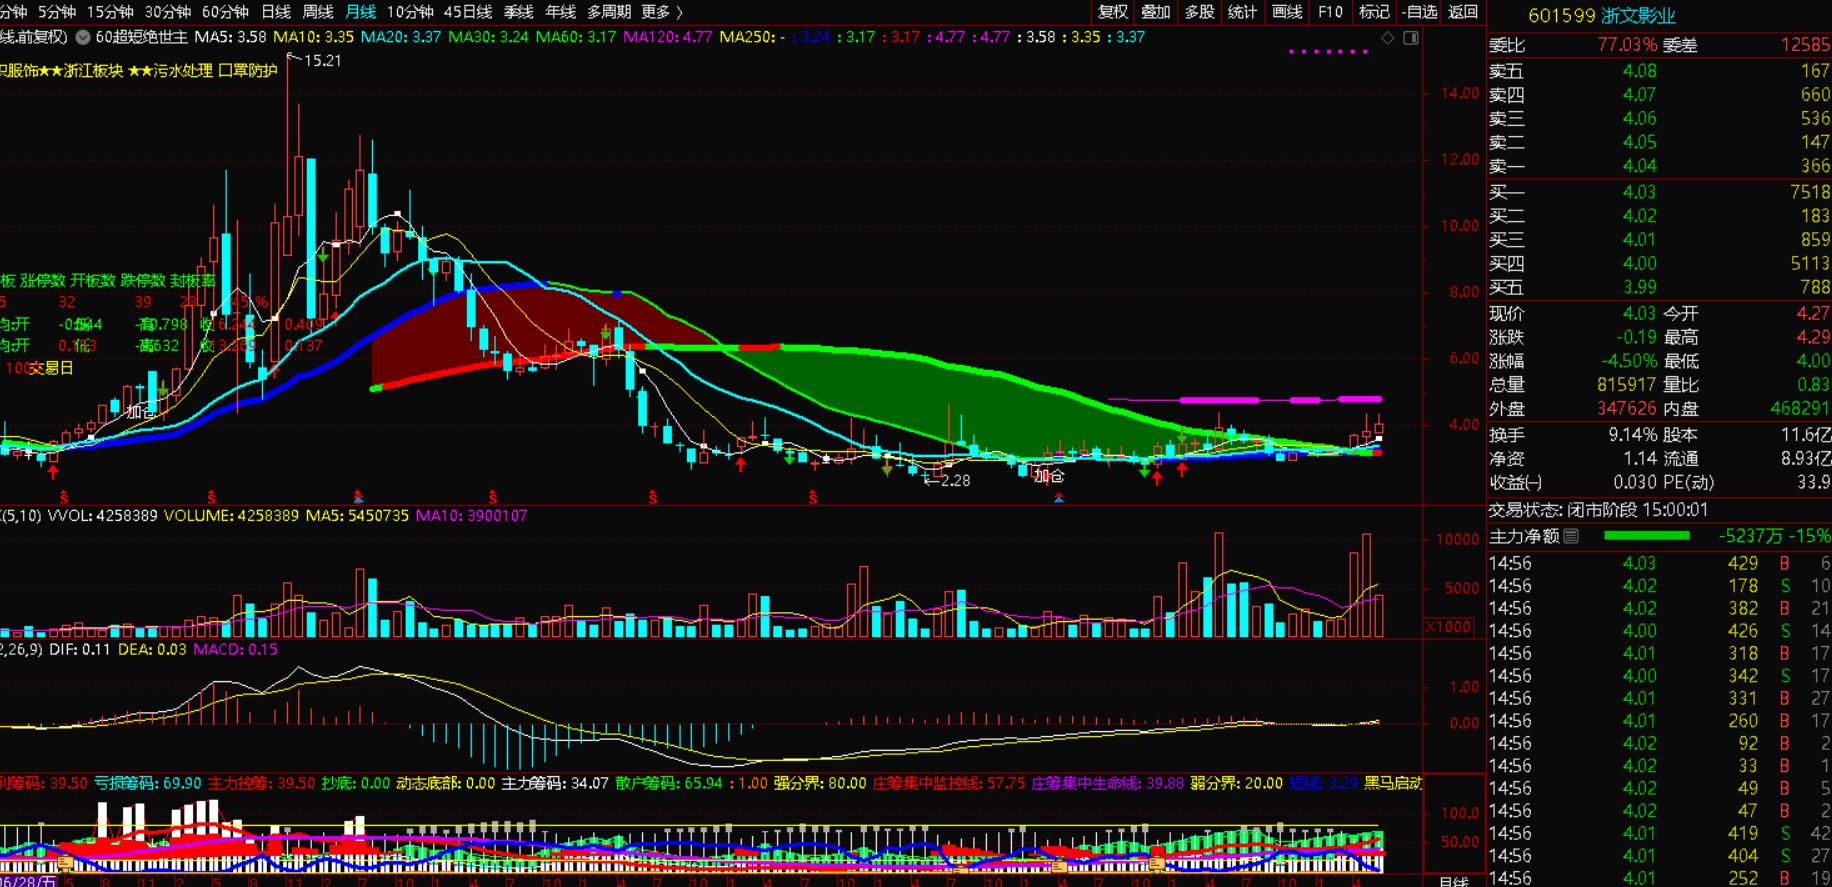Image resolution: width=1832 pixels, height=887 pixels.
Task: Click the 卖二 price 4.05
Action: tap(1639, 143)
